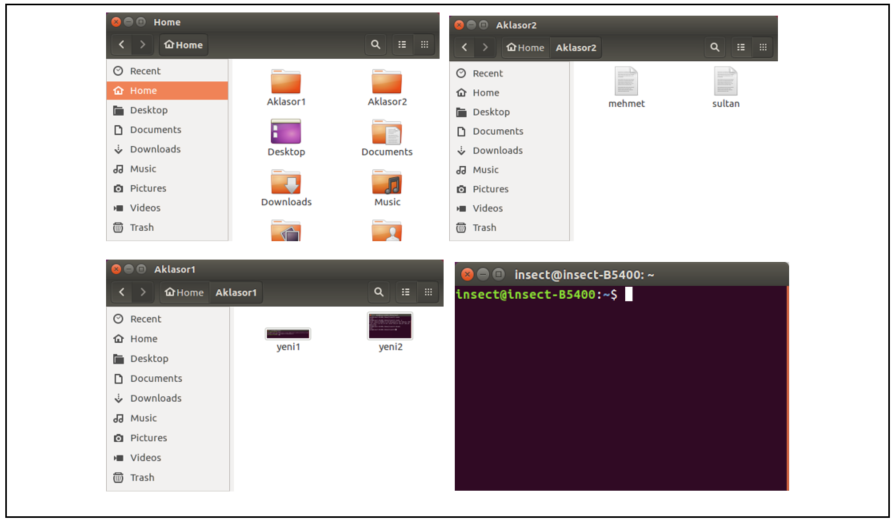The width and height of the screenshot is (894, 522).
Task: Select Videos in Aklasor1 window sidebar
Action: click(168, 458)
